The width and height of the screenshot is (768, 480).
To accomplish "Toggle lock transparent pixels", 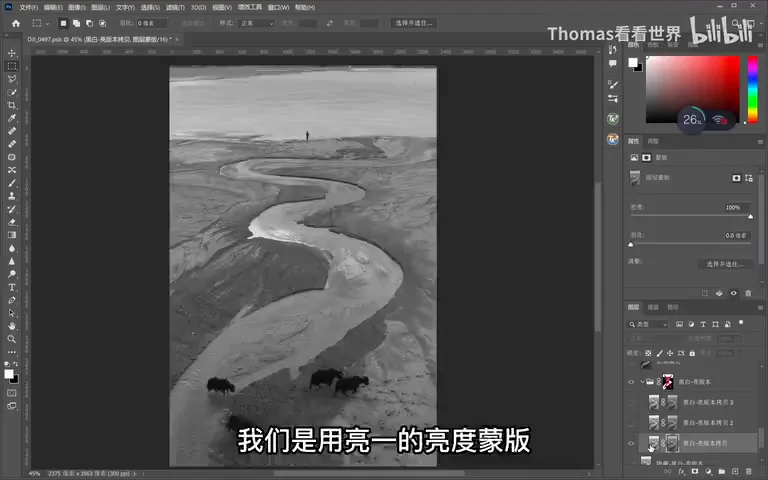I will coord(648,353).
